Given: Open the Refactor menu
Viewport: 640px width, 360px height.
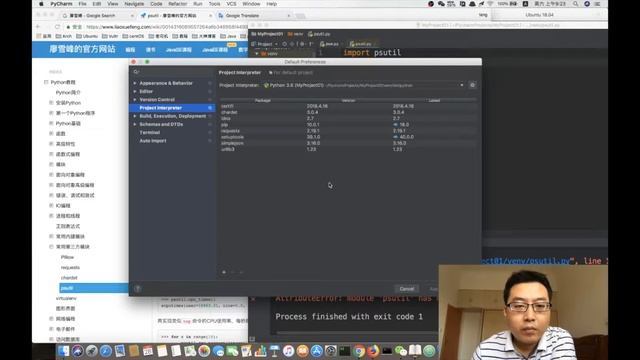Looking at the screenshot, I should pos(178,4).
